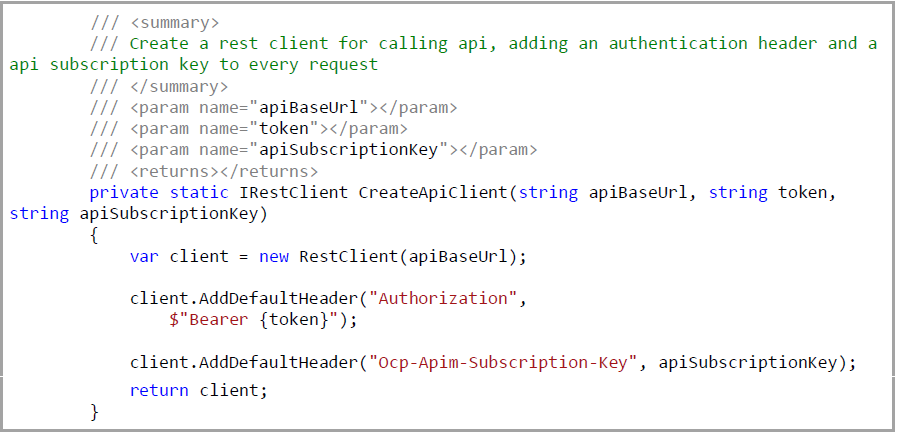Viewport: 898px width, 434px height.
Task: Click the 'var' keyword
Action: [144, 256]
